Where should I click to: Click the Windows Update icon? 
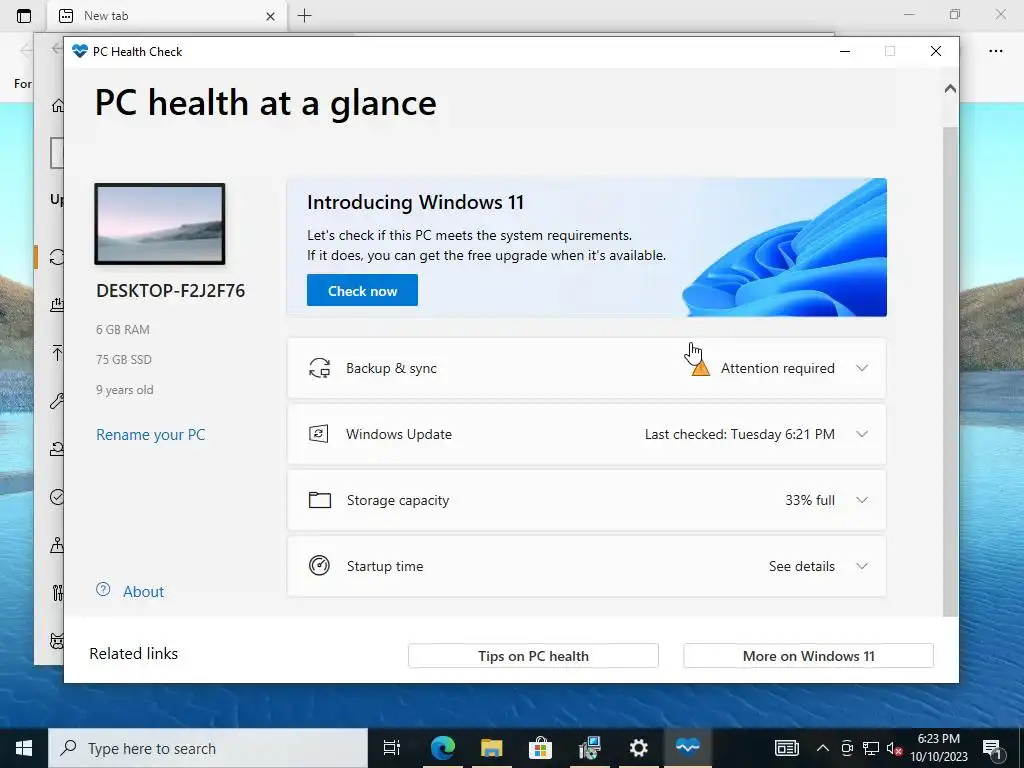coord(319,434)
